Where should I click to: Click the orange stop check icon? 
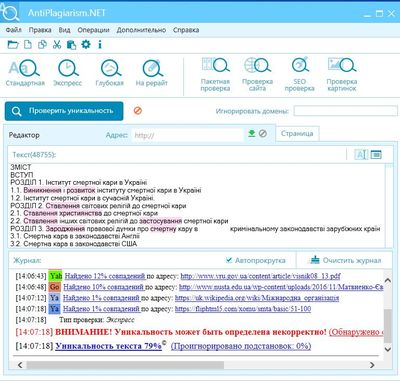point(138,110)
